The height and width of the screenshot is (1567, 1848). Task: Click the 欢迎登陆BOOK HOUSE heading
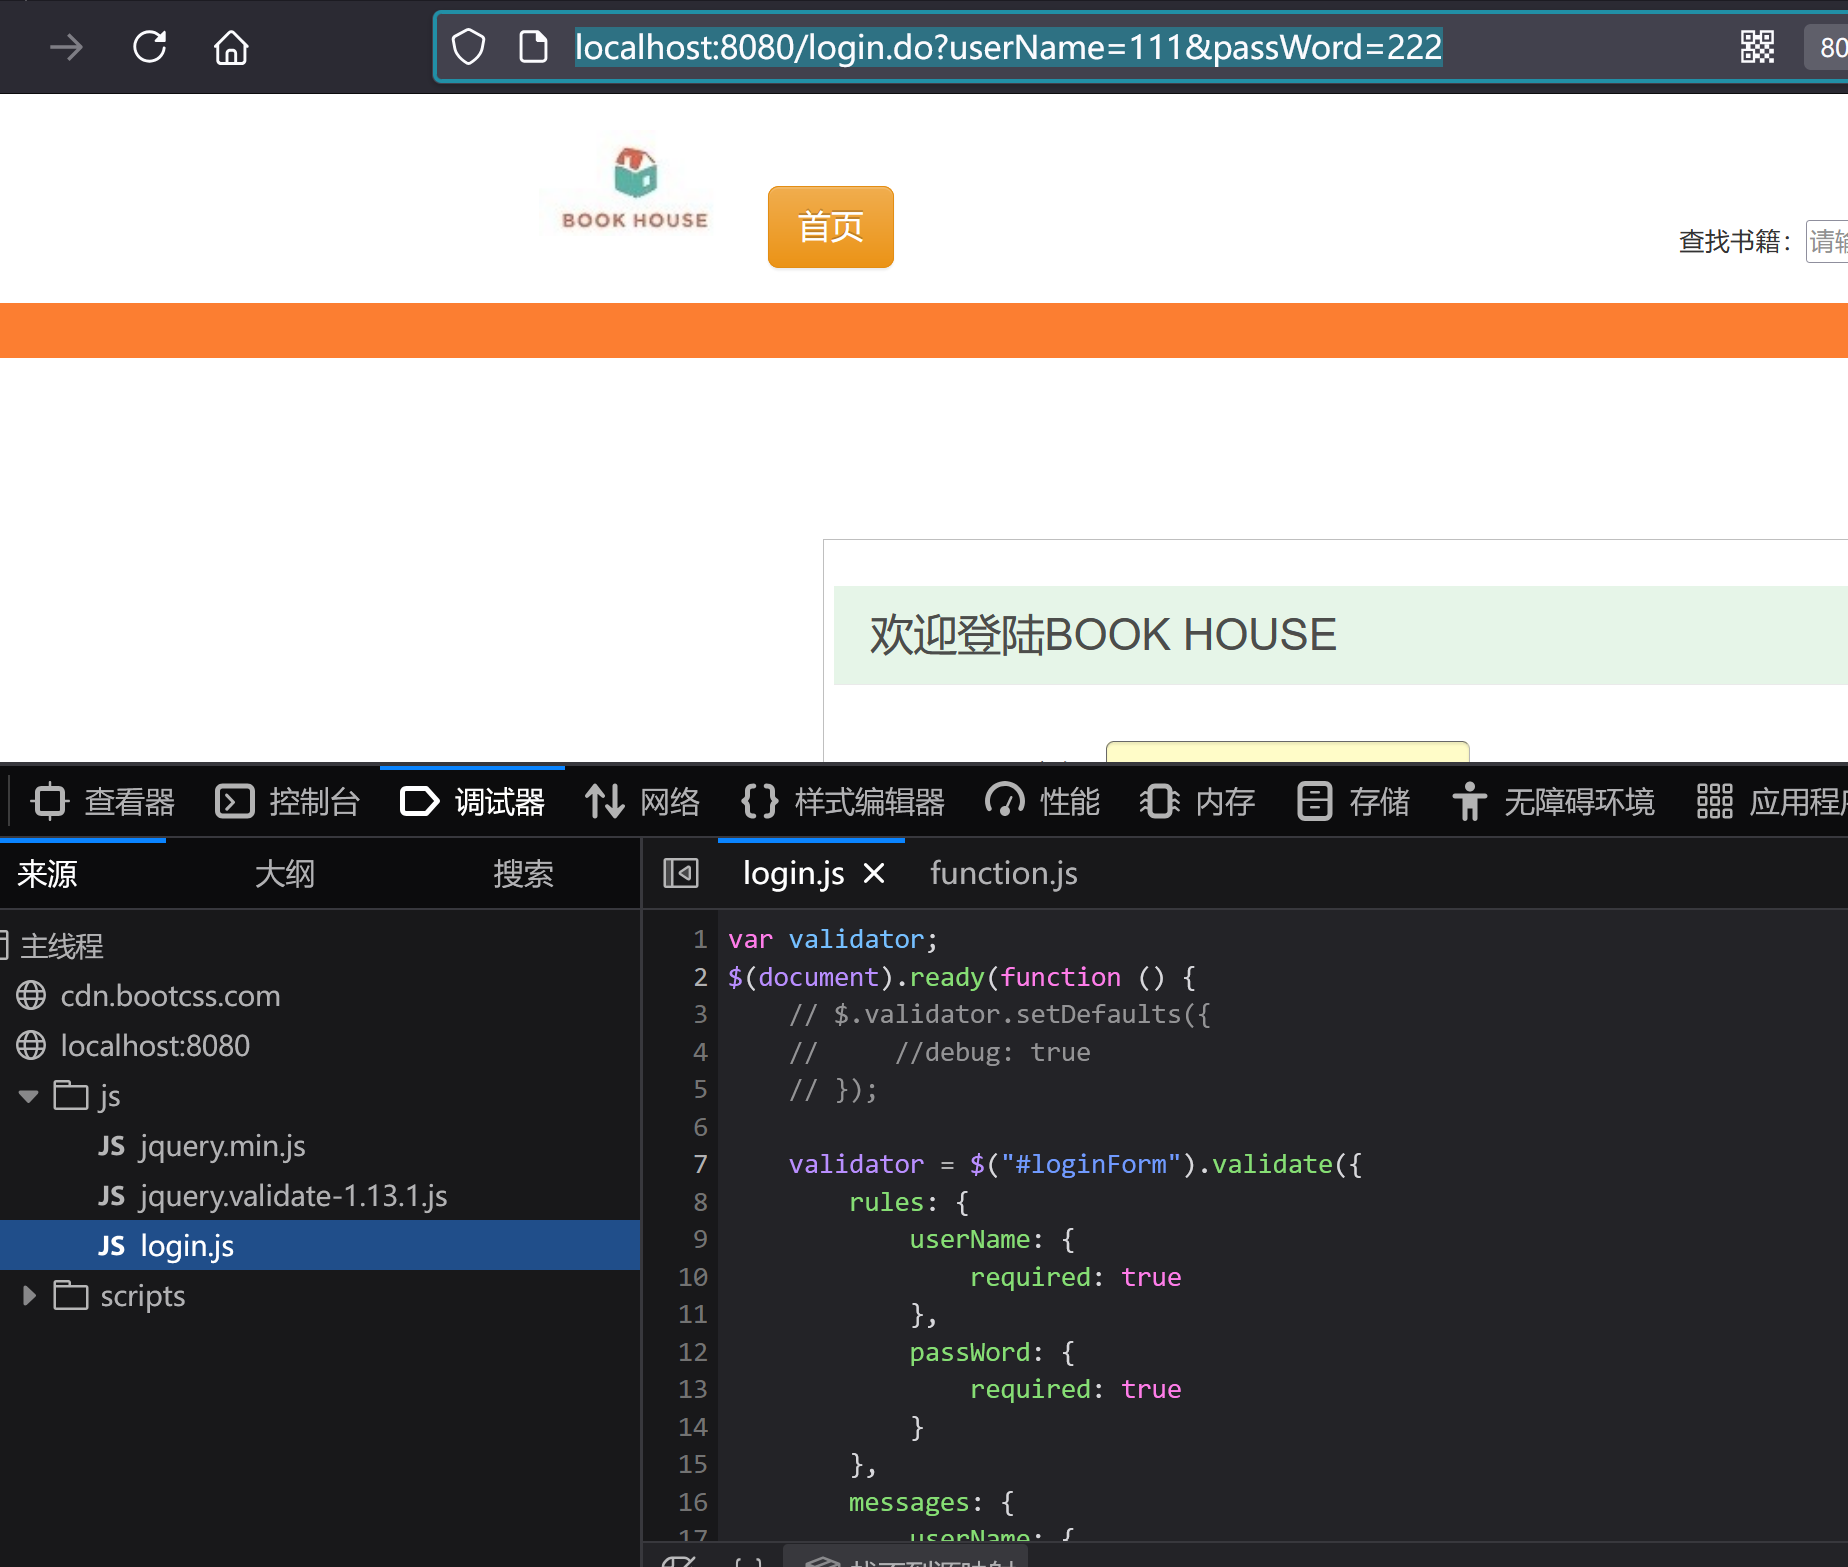point(1103,635)
